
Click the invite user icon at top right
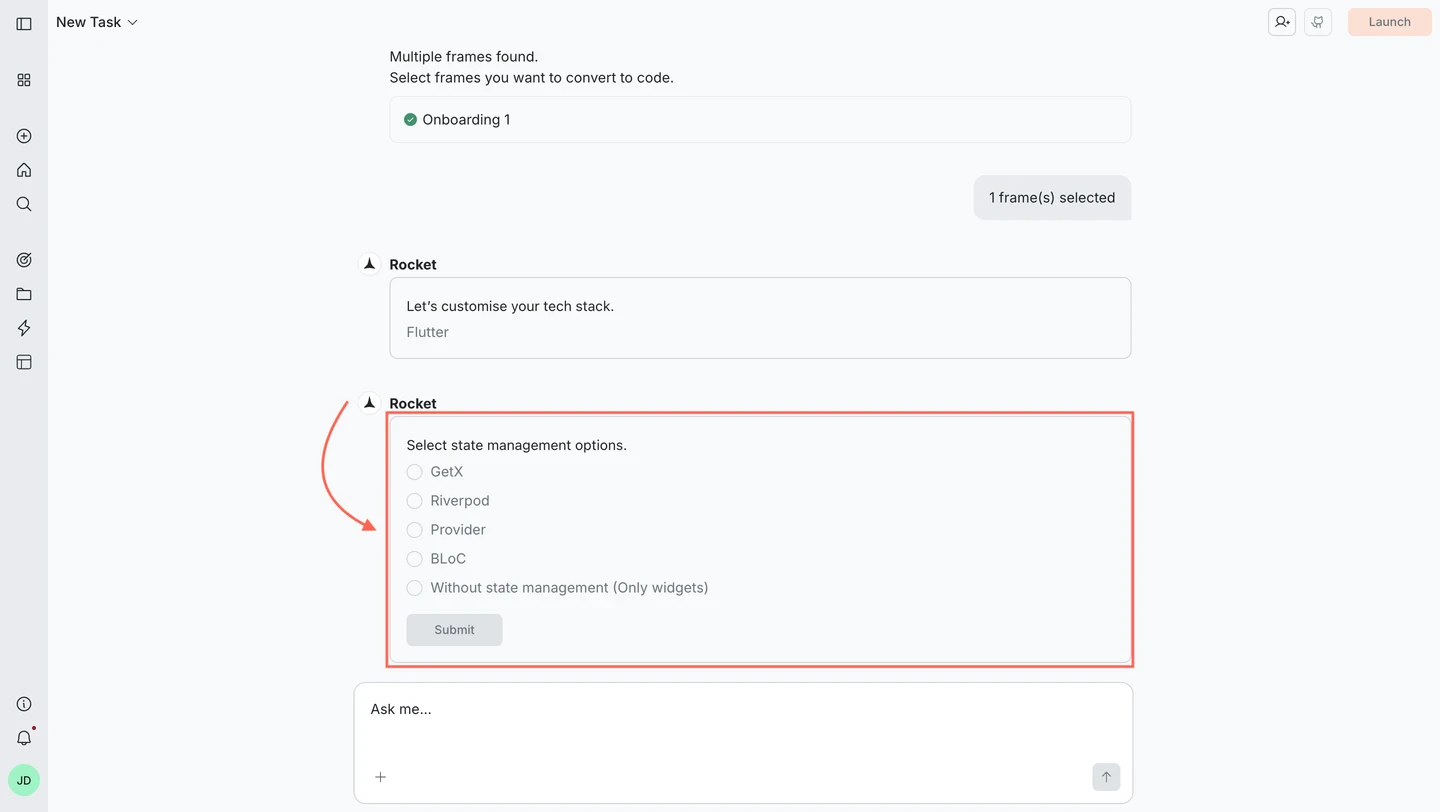1281,21
